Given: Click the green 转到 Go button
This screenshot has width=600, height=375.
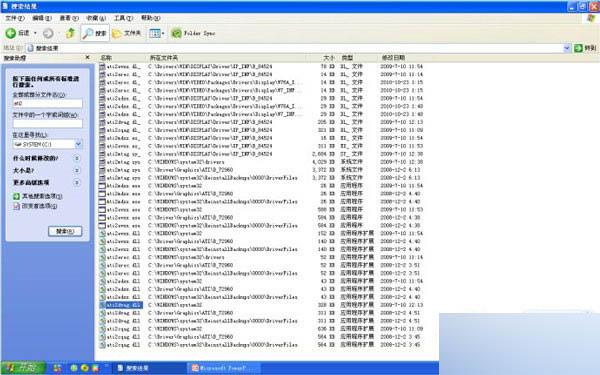Looking at the screenshot, I should click(x=585, y=48).
